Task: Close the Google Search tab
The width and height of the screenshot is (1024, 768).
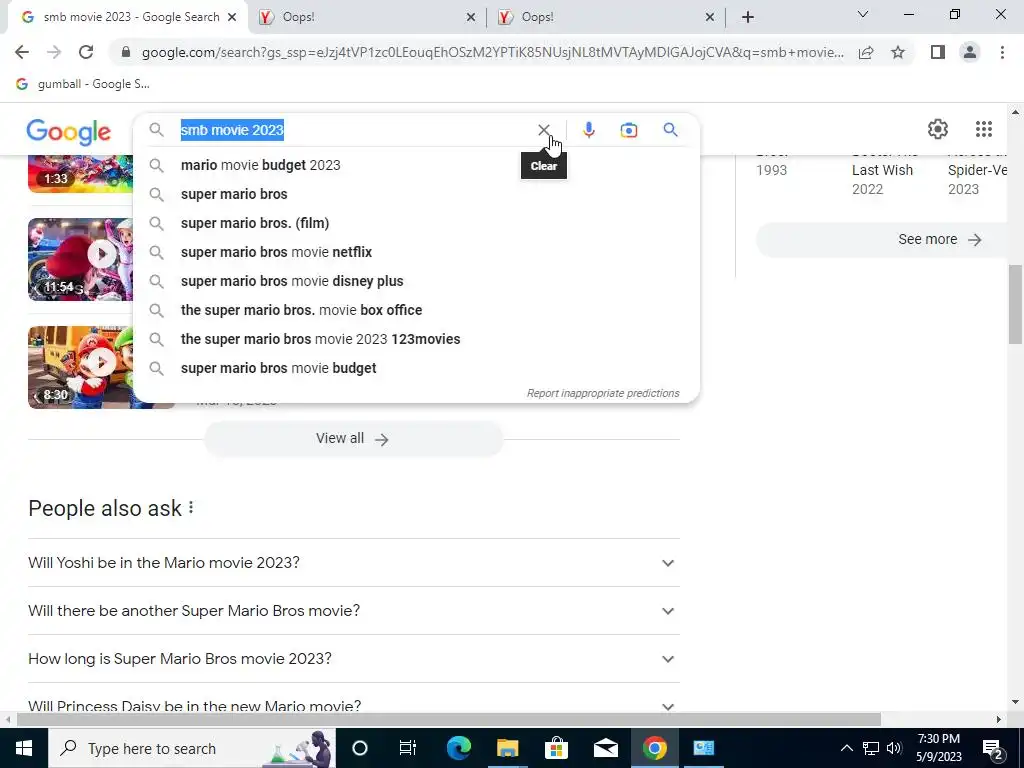Action: coord(232,18)
